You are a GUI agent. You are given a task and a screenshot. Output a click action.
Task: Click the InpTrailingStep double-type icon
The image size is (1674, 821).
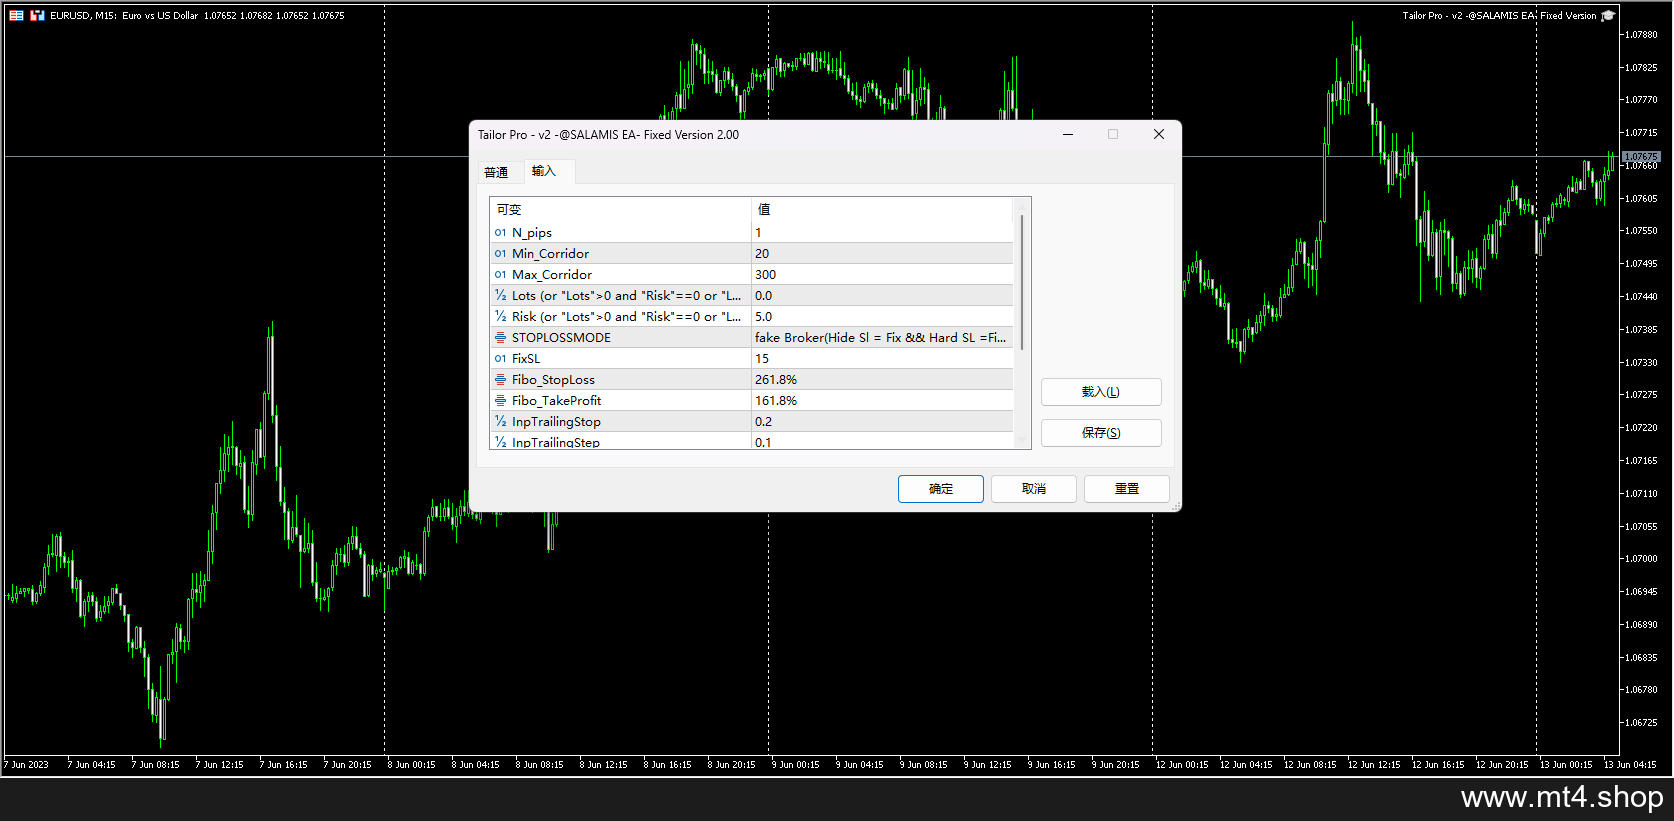(x=500, y=442)
